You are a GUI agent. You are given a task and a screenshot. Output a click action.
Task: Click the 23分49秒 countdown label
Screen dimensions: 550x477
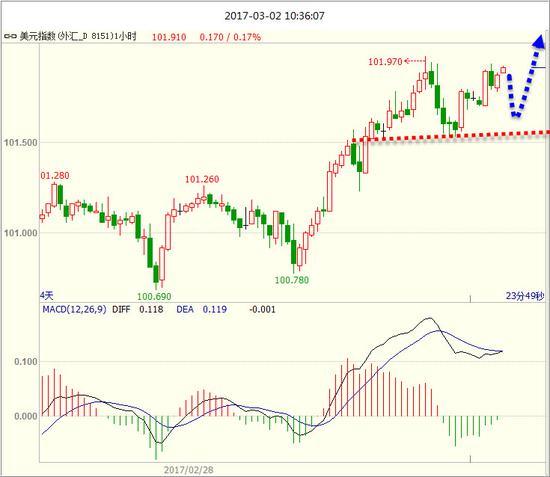525,296
